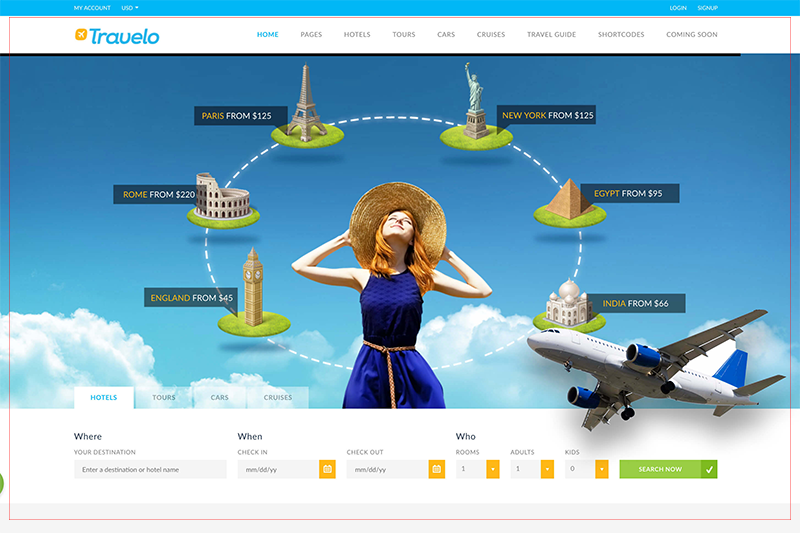The image size is (800, 533).
Task: Expand the Kids count dropdown
Action: [601, 469]
